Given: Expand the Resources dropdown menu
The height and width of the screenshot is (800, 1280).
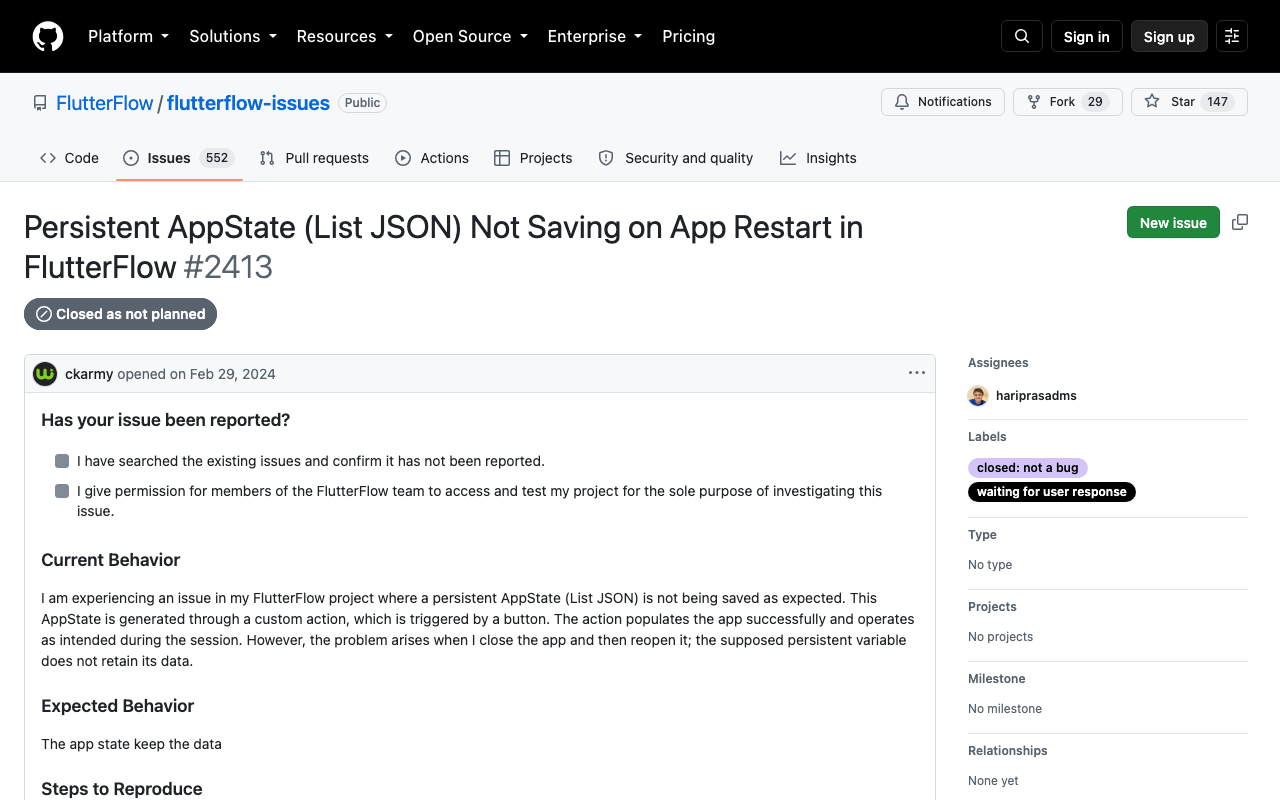Looking at the screenshot, I should (345, 36).
